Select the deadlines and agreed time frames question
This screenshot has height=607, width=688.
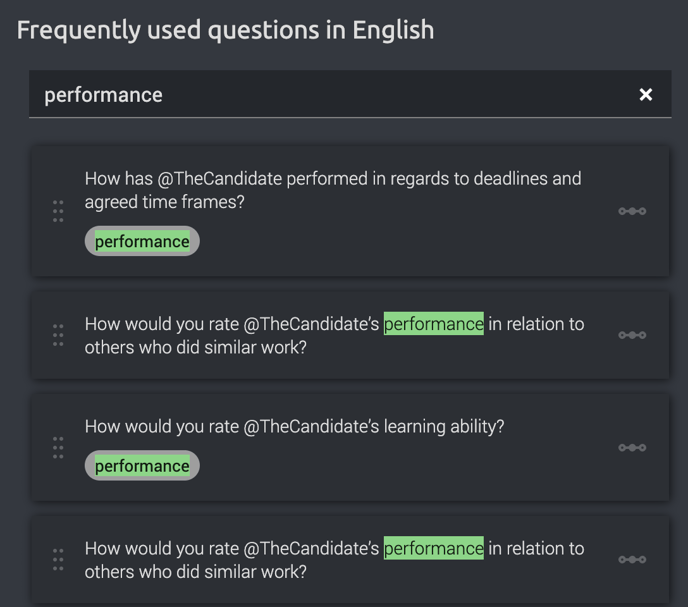pos(333,190)
